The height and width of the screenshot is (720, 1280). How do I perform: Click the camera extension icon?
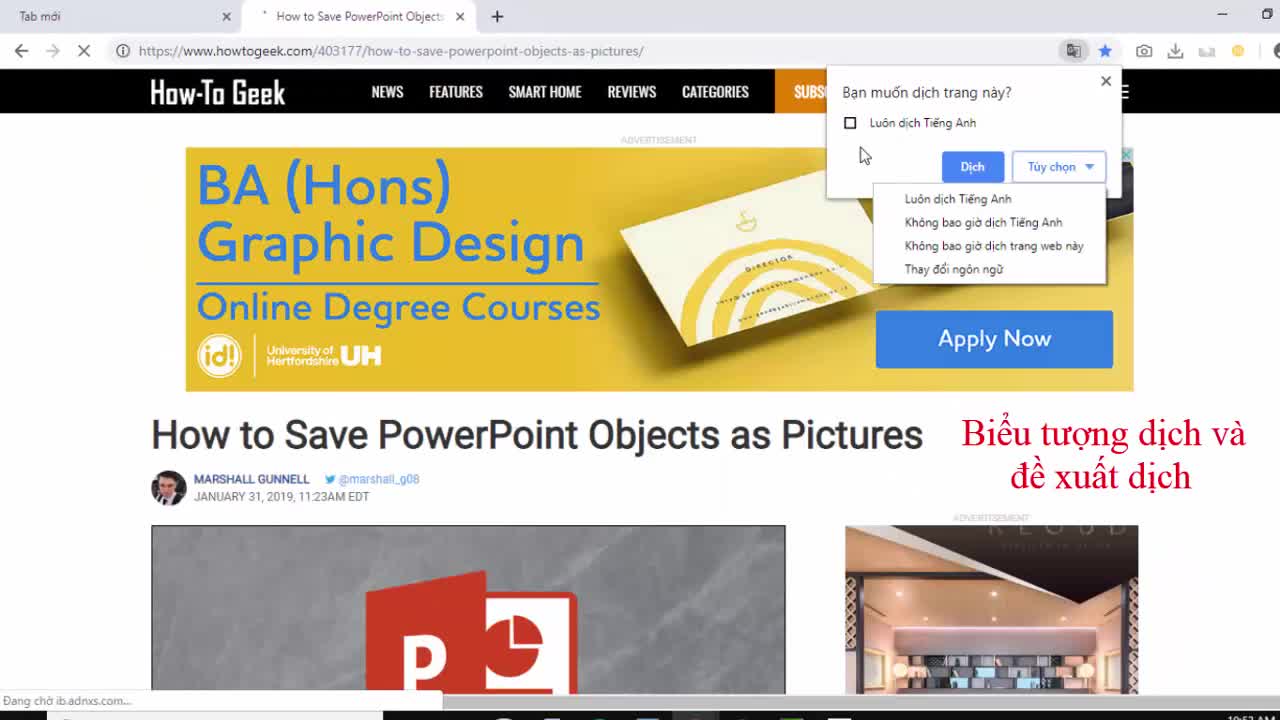click(1144, 51)
